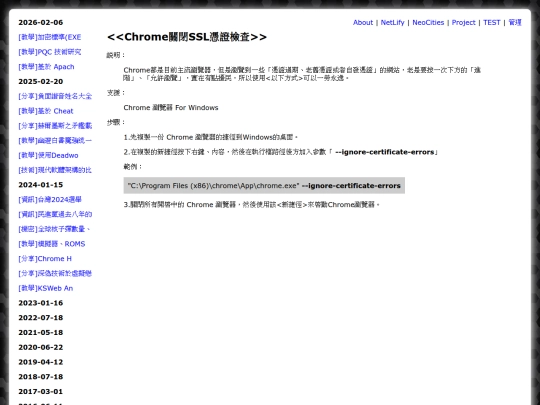Collapse the 2024-01-15 date group
The image size is (540, 405).
point(41,185)
